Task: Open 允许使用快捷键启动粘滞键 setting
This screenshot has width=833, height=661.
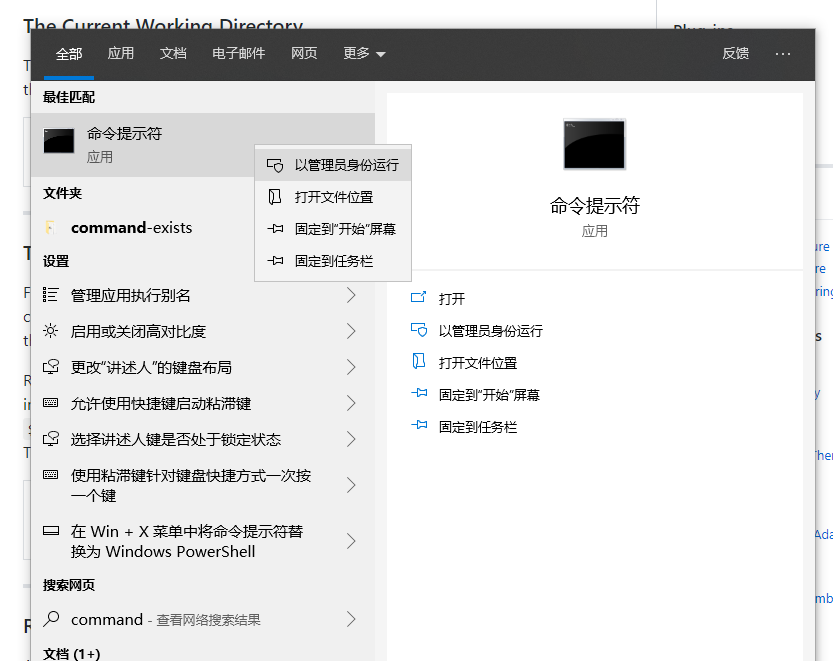Action: point(203,403)
